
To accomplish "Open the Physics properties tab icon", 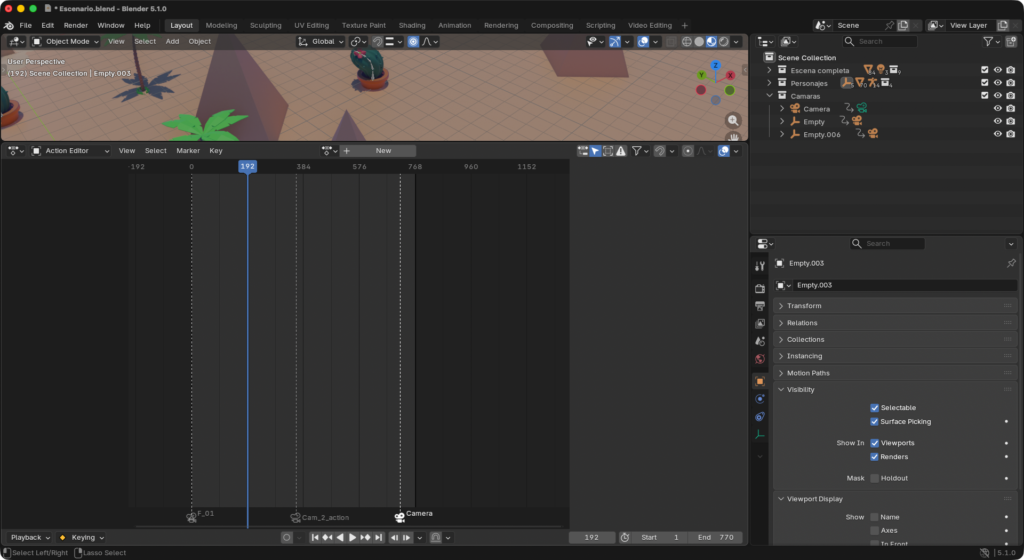I will coord(760,399).
